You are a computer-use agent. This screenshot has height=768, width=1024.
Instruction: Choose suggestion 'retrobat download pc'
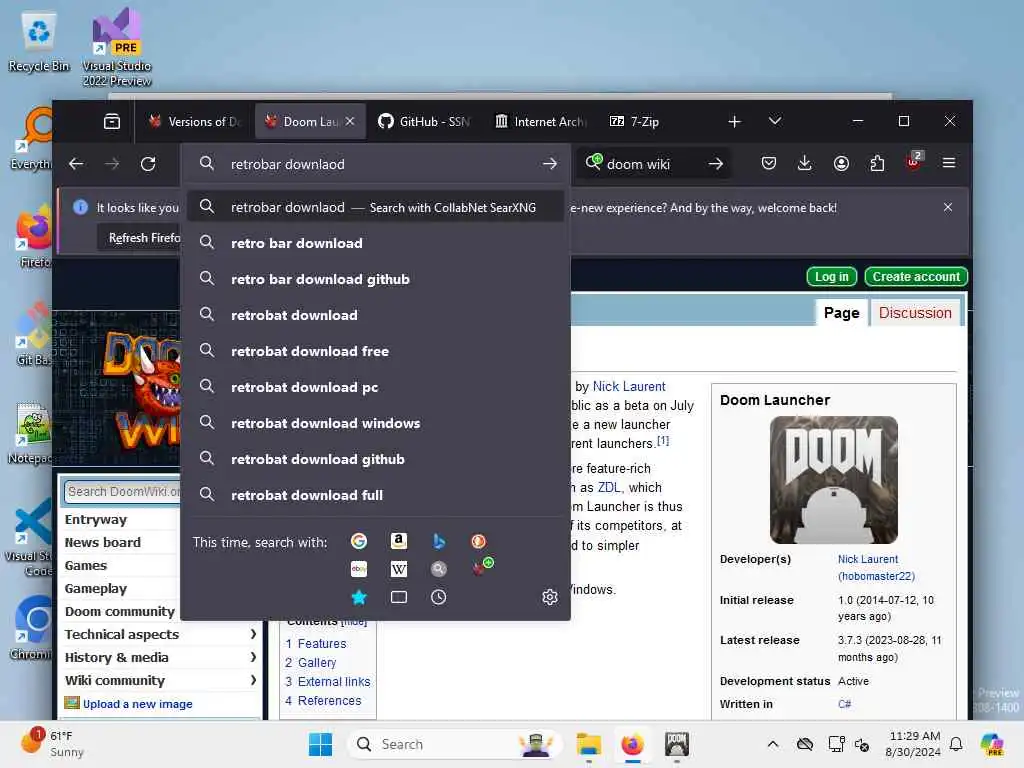(376, 387)
